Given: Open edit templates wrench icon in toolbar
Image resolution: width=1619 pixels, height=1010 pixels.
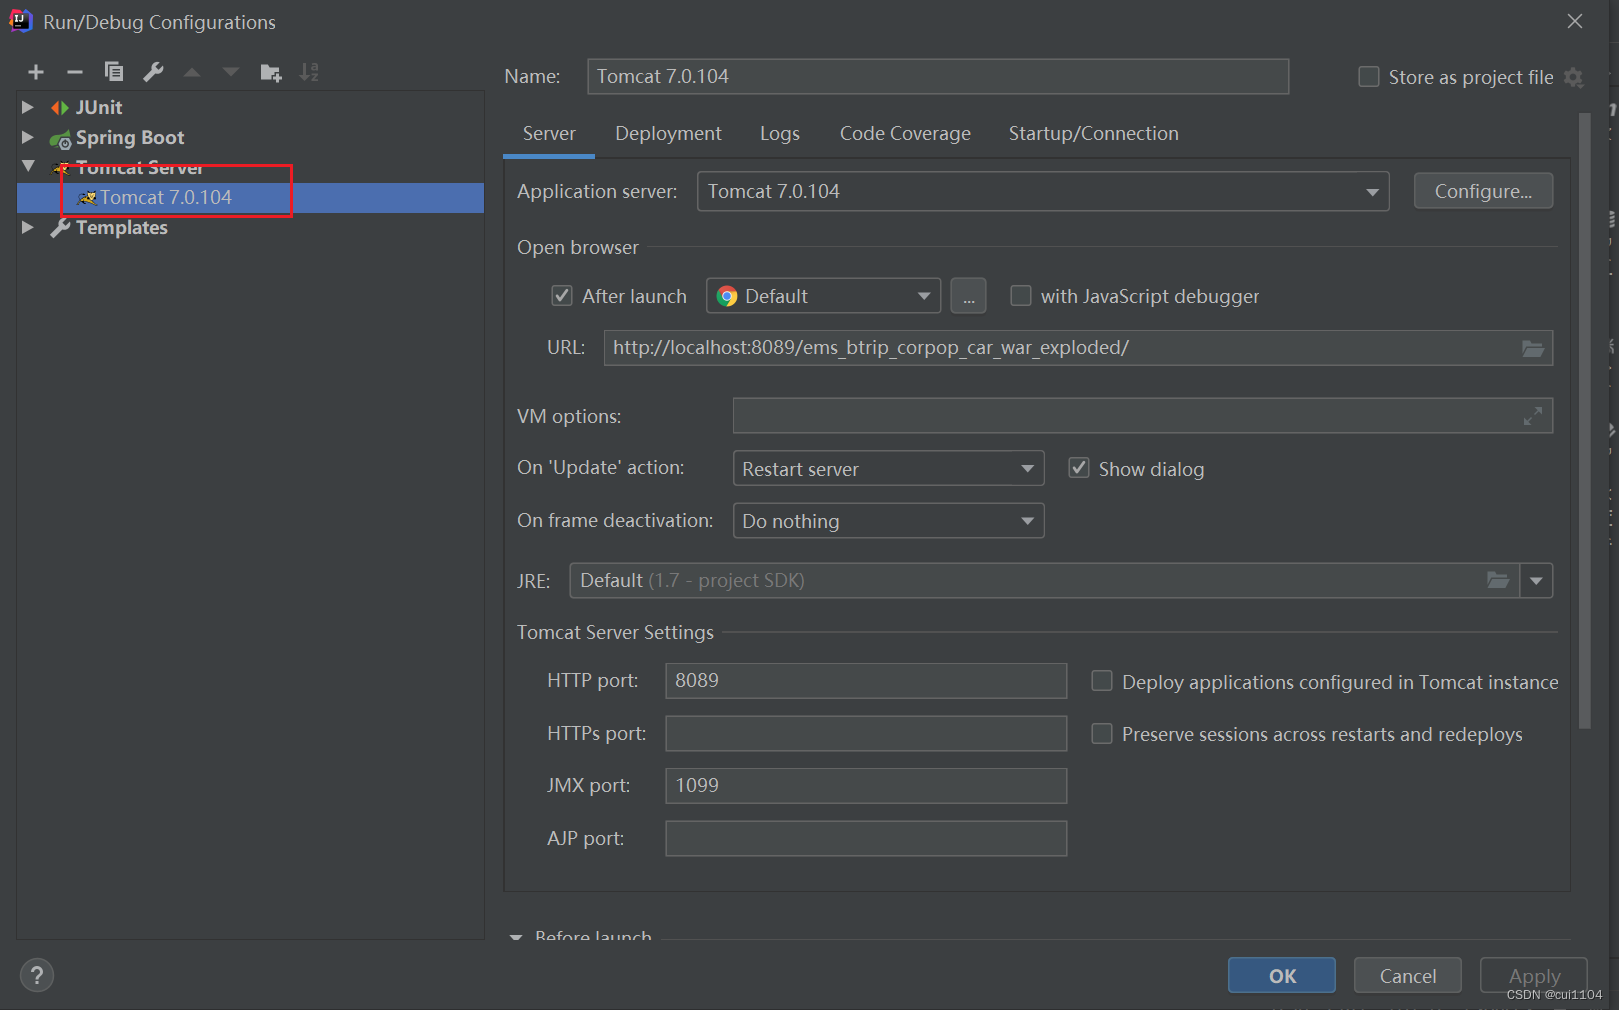Looking at the screenshot, I should [x=153, y=72].
